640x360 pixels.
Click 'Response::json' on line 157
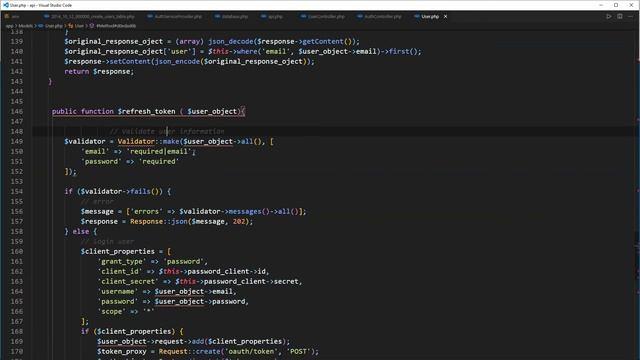(x=159, y=222)
